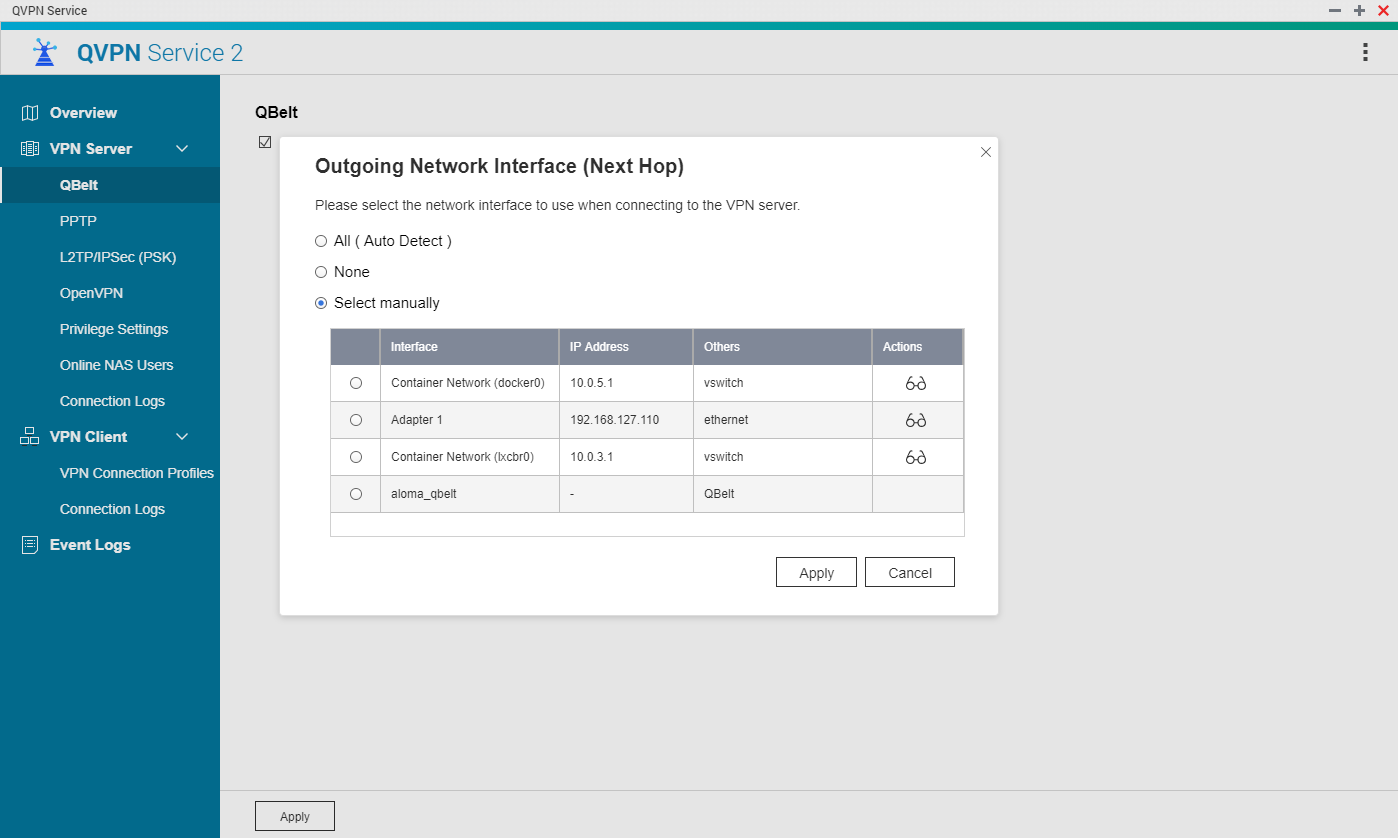The width and height of the screenshot is (1398, 838).
Task: Click the QVPN Service logo icon
Action: pos(45,53)
